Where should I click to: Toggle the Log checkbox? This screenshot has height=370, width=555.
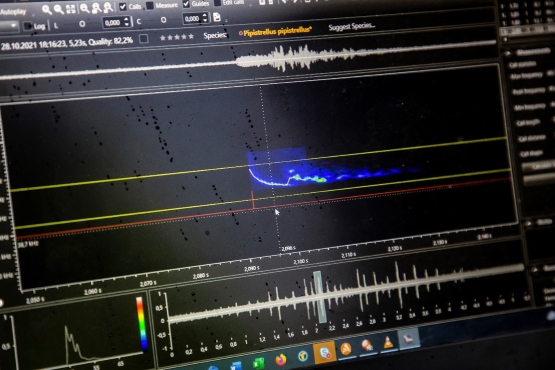tap(27, 26)
